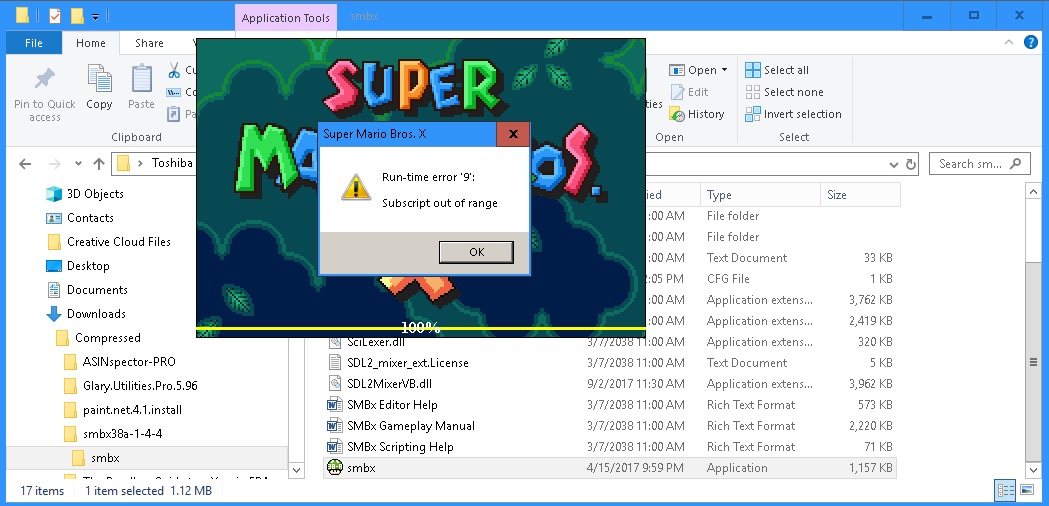
Task: Sort by the Size column header
Action: click(x=860, y=195)
